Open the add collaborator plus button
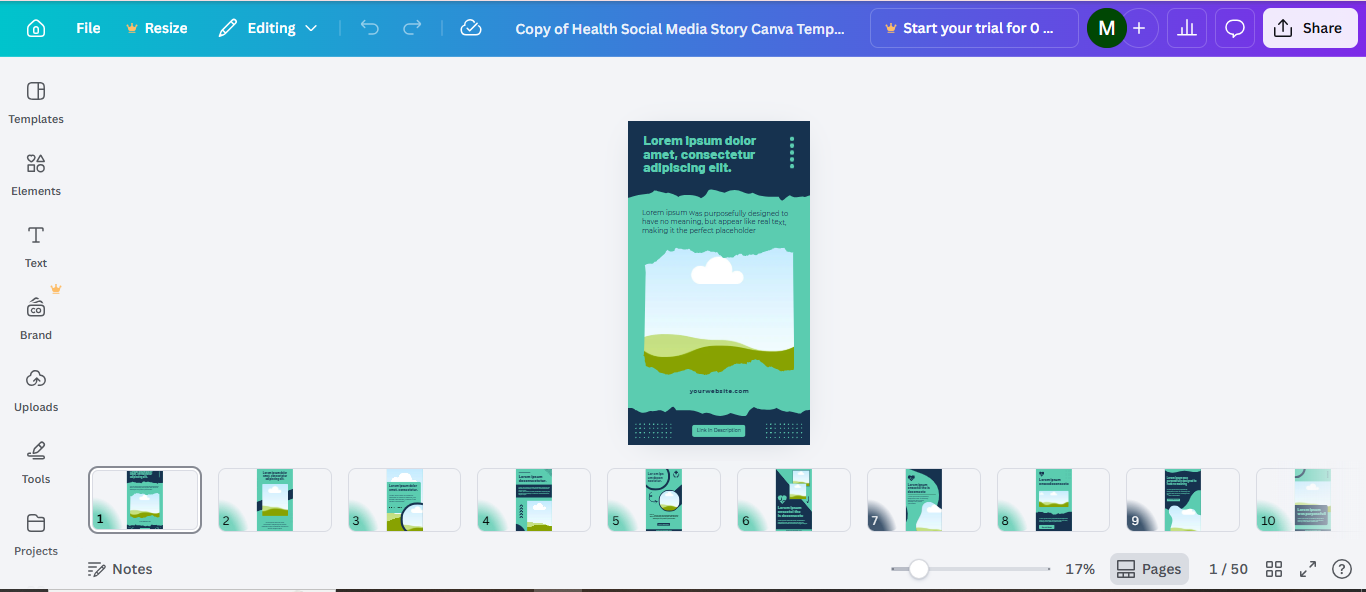The width and height of the screenshot is (1366, 592). 1139,28
